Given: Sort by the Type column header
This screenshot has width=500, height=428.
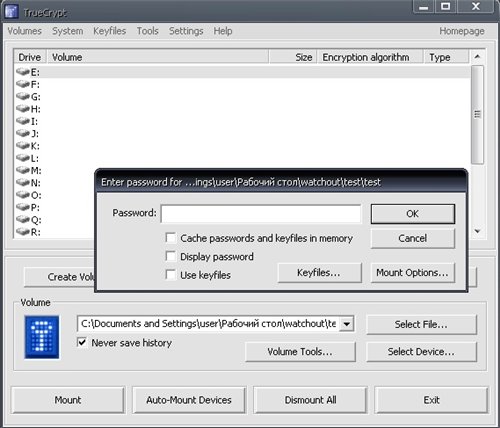Looking at the screenshot, I should (x=447, y=57).
